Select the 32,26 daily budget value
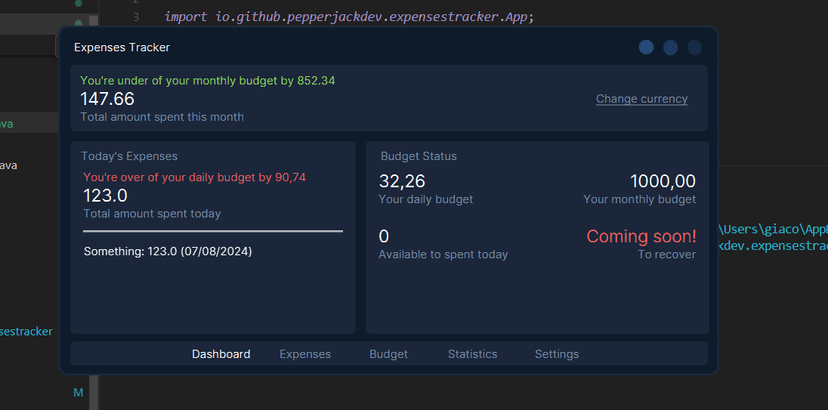The height and width of the screenshot is (410, 828). [402, 181]
